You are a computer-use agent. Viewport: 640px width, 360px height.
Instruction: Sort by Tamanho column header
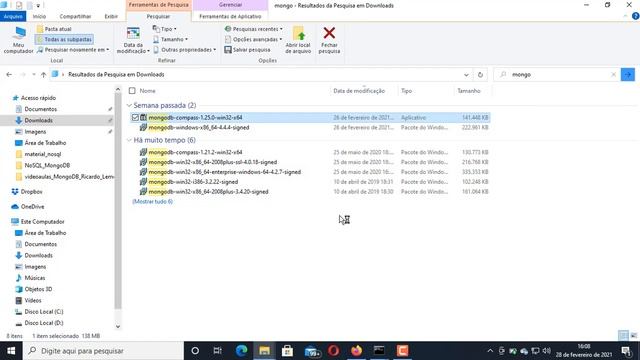469,91
